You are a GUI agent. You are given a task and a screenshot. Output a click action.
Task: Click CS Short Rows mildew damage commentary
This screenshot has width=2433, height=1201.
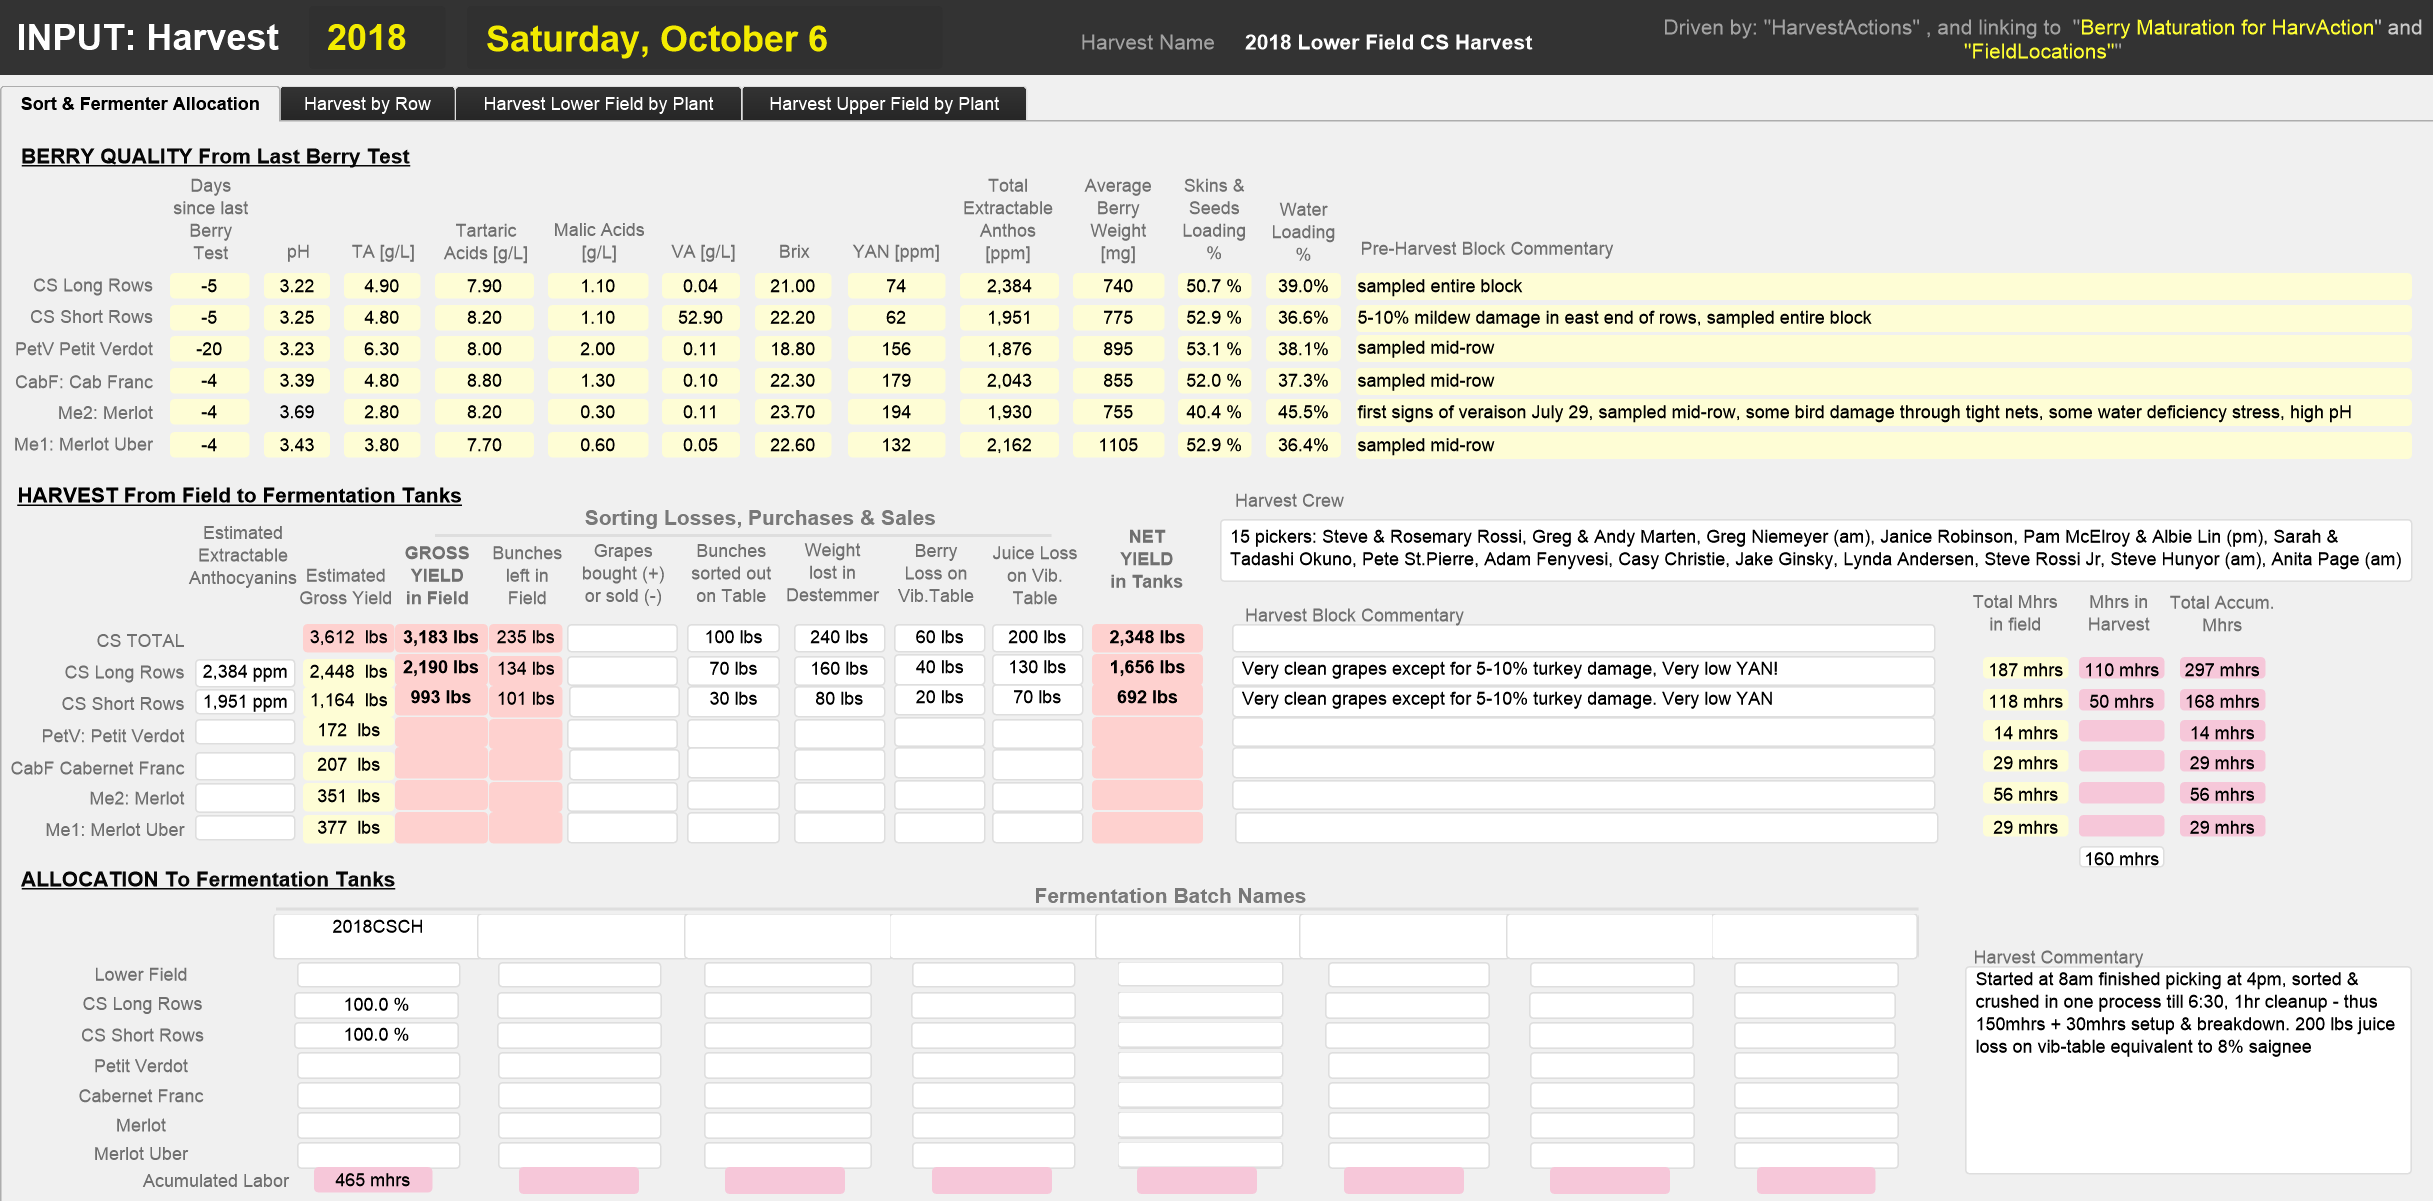[x=1883, y=318]
